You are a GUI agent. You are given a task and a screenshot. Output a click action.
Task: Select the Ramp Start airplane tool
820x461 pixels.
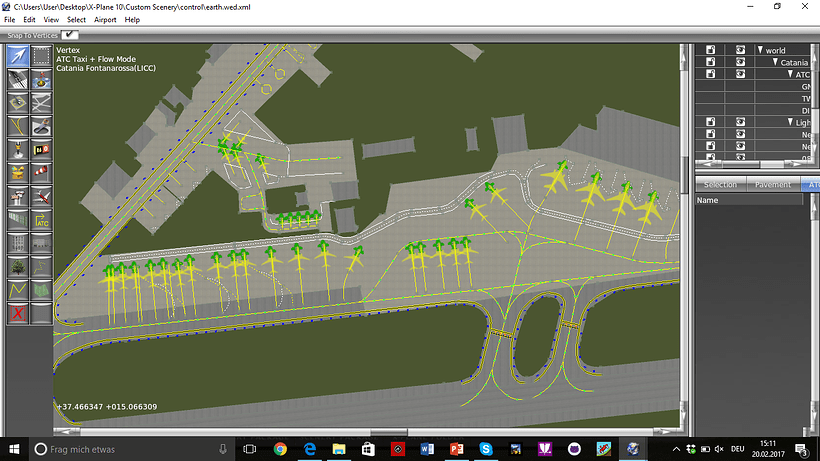[41, 197]
